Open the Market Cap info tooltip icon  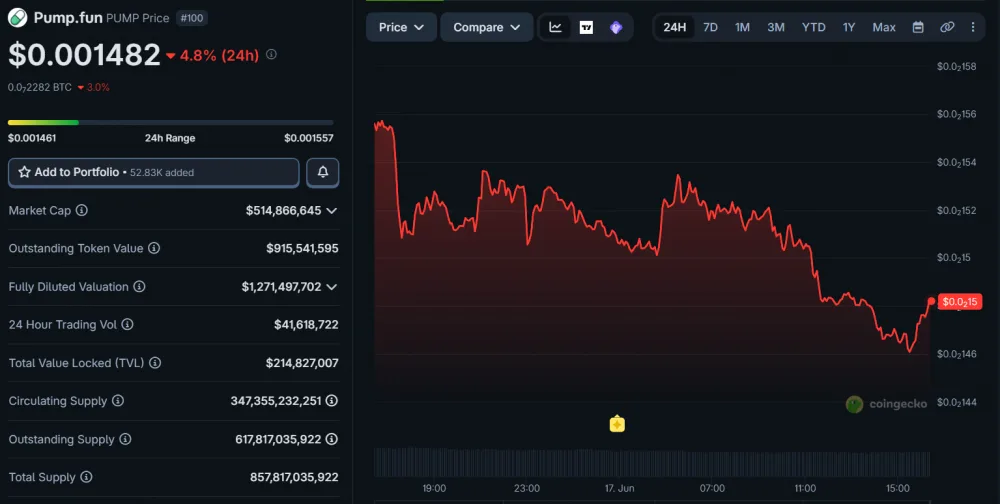82,210
